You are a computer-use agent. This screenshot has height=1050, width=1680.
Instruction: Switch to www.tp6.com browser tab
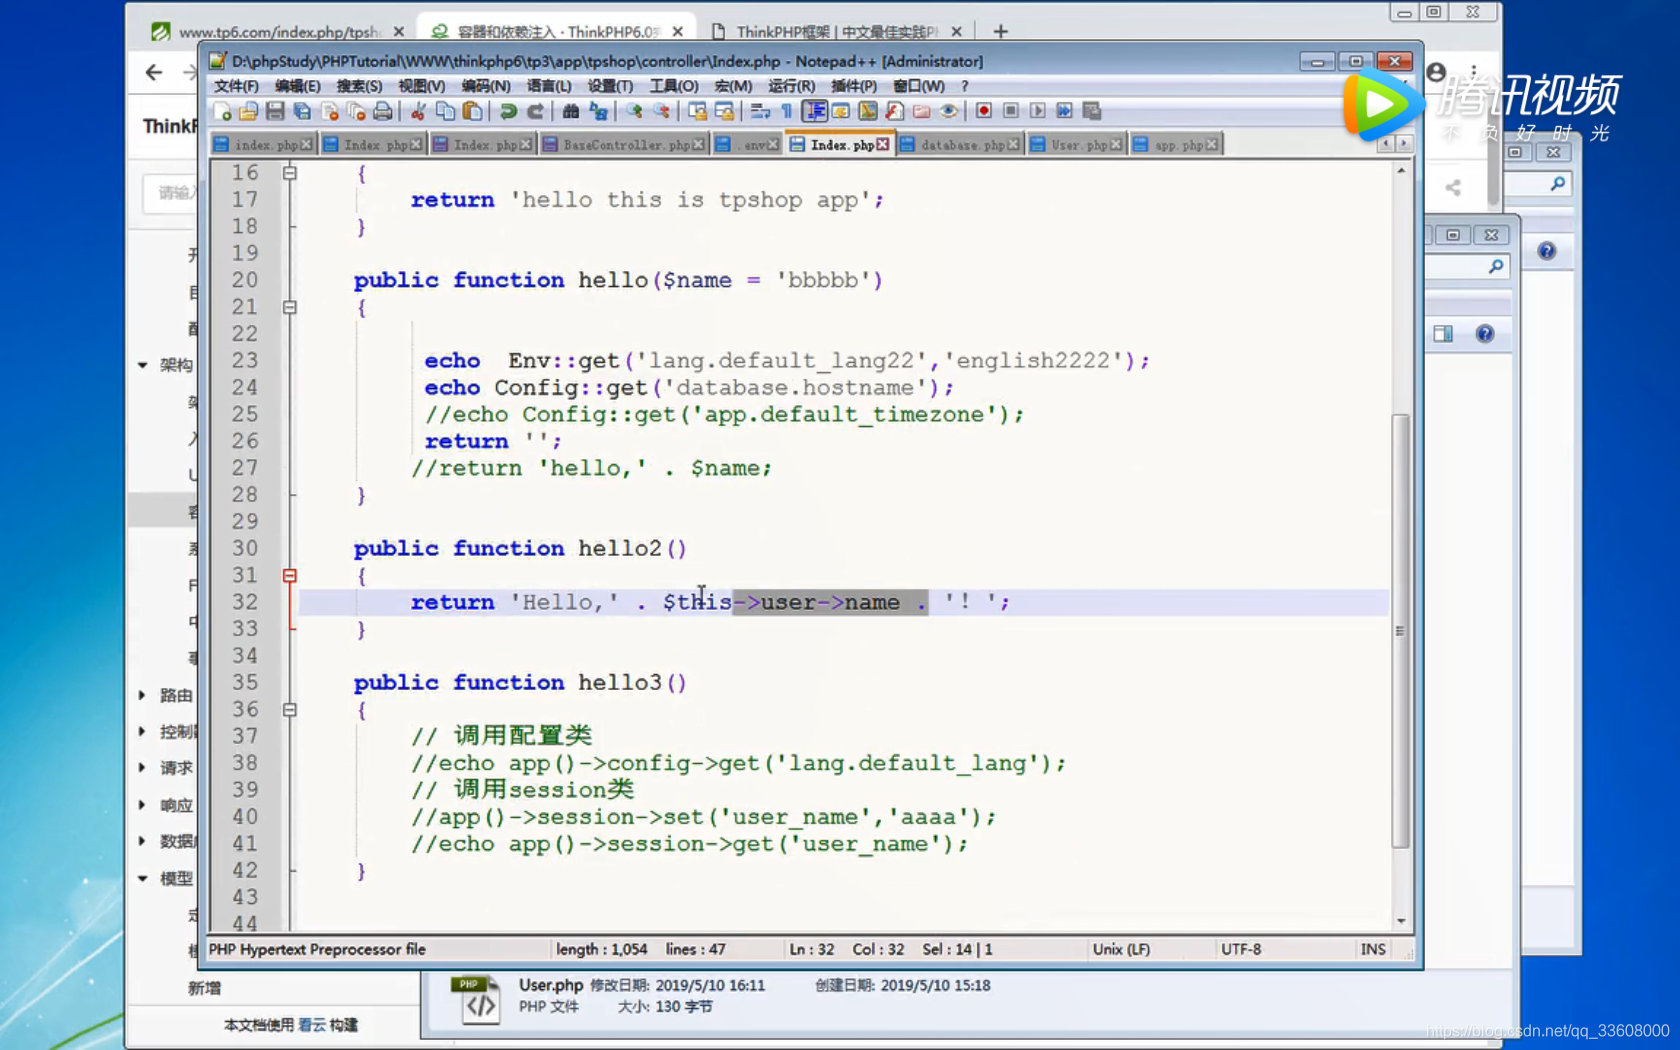pyautogui.click(x=278, y=32)
